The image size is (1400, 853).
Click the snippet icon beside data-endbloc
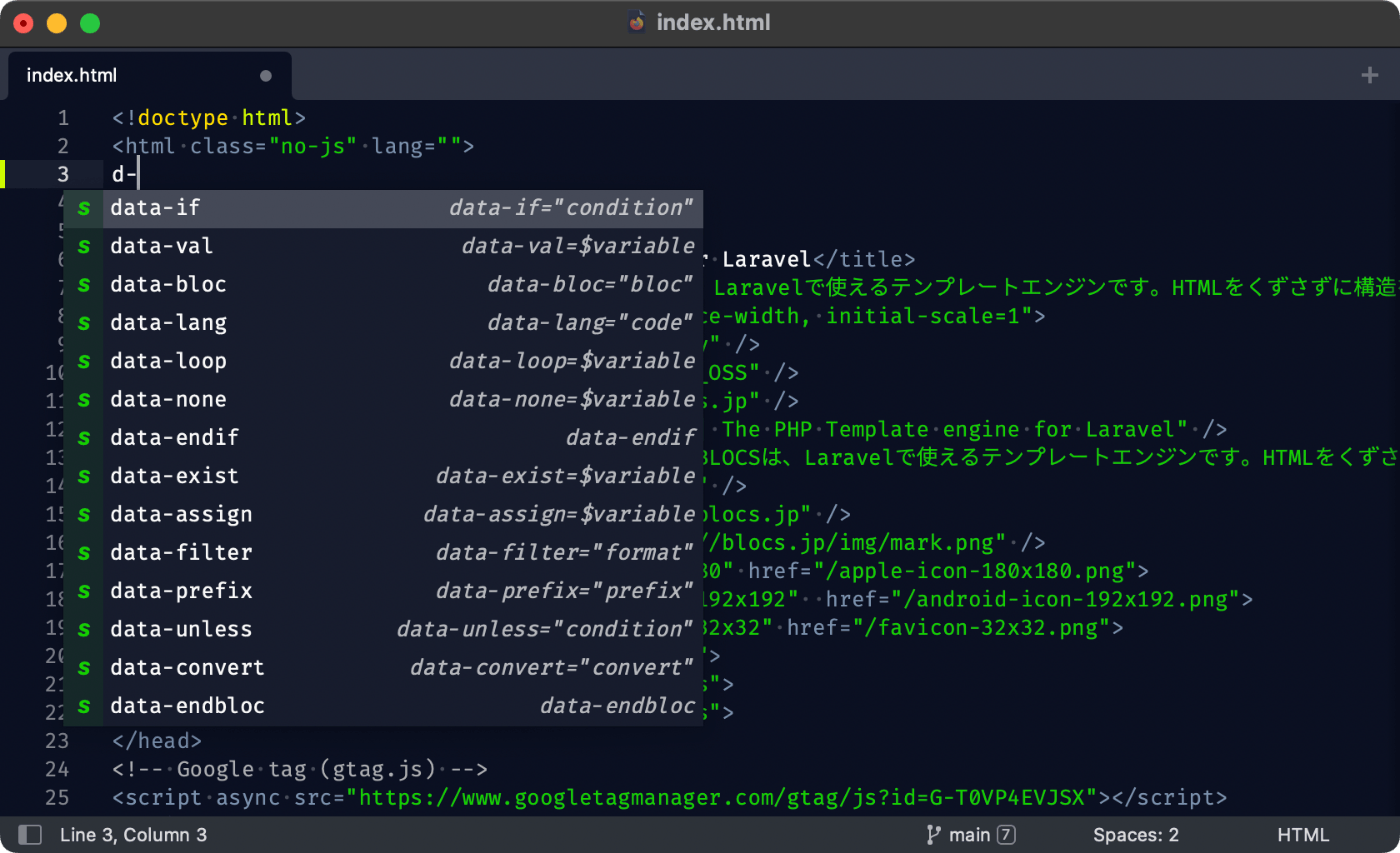coord(84,706)
